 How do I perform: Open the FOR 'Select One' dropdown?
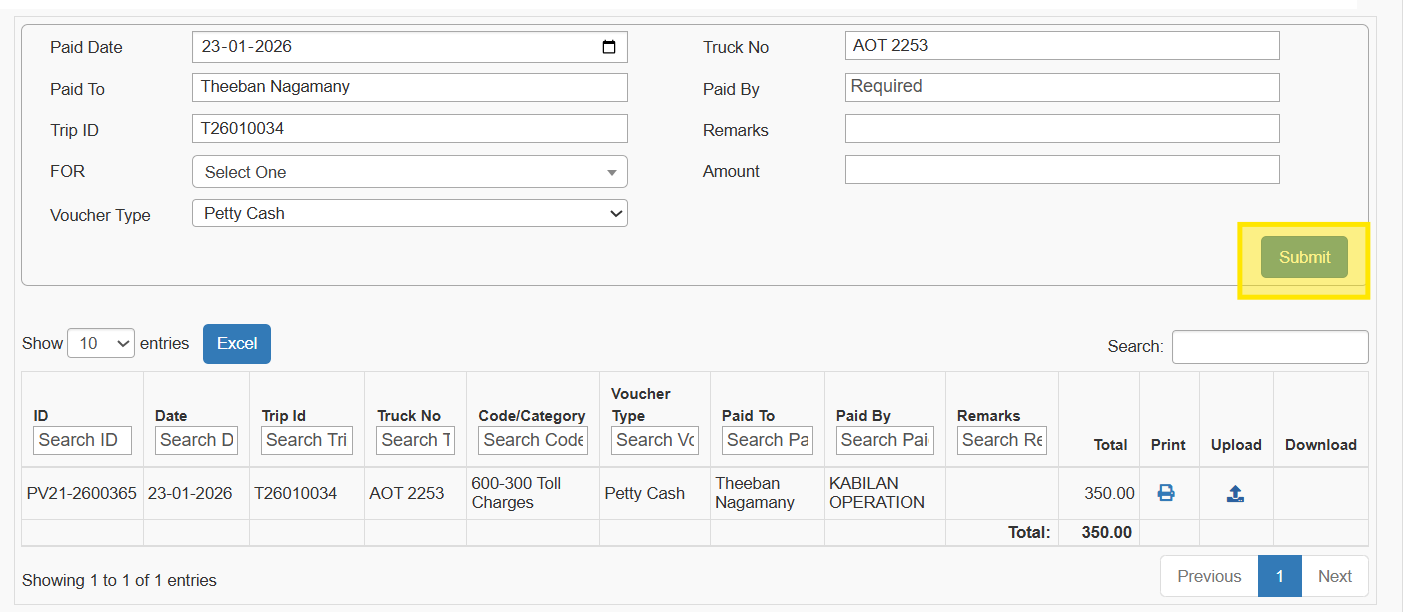[x=410, y=172]
